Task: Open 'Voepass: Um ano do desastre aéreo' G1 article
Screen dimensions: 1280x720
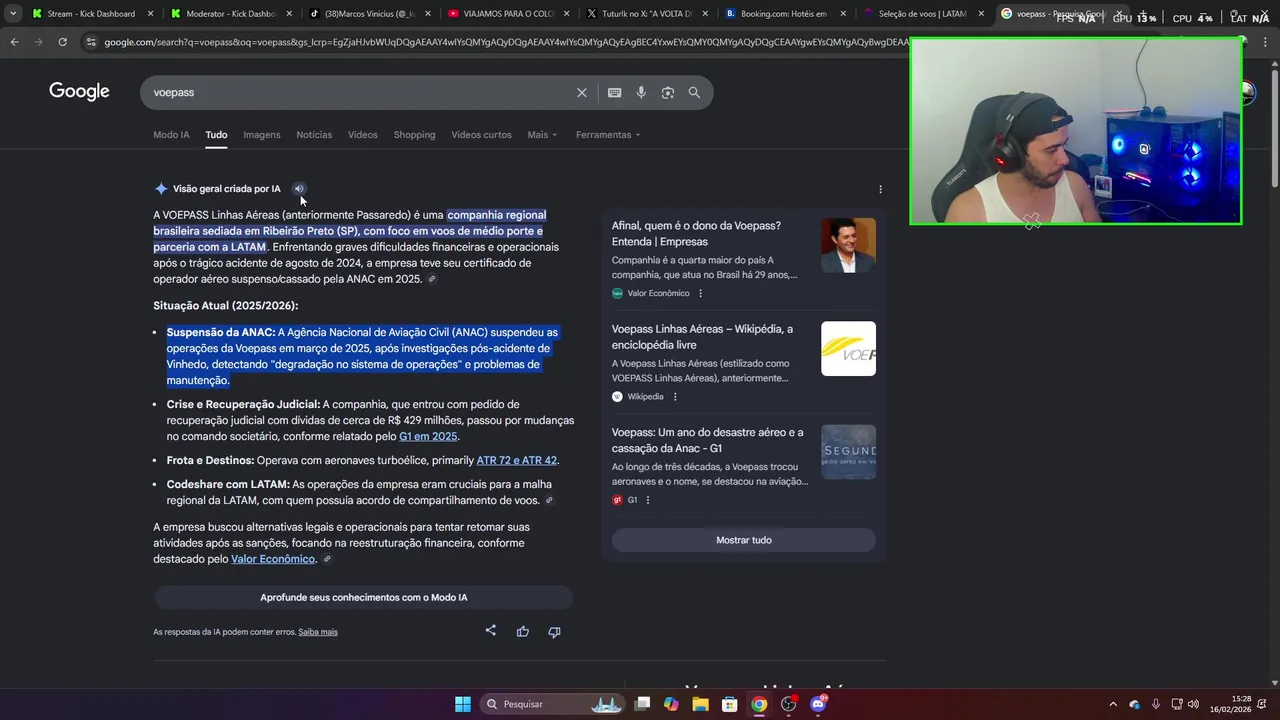Action: pos(708,440)
